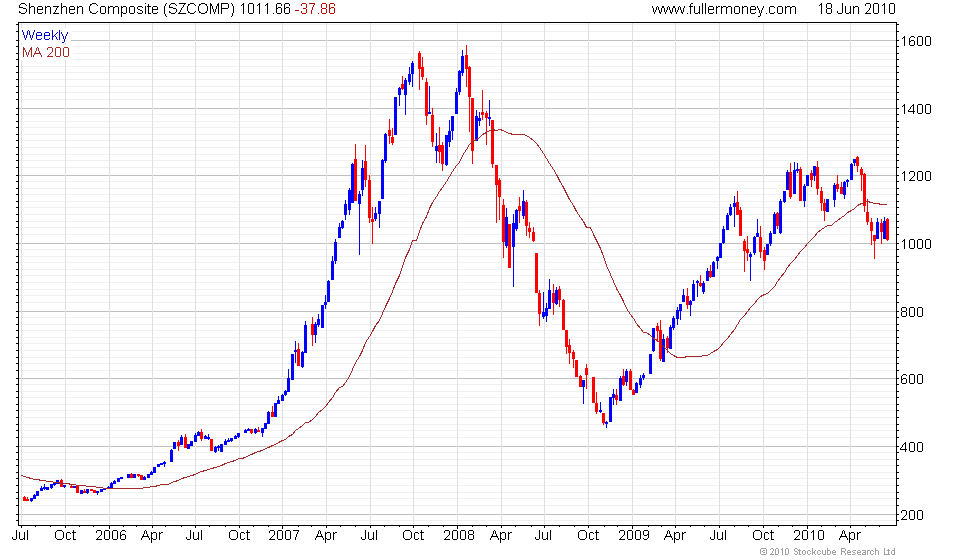Click the MA 200 legend label
Screen dimensions: 980x560
[x=46, y=52]
